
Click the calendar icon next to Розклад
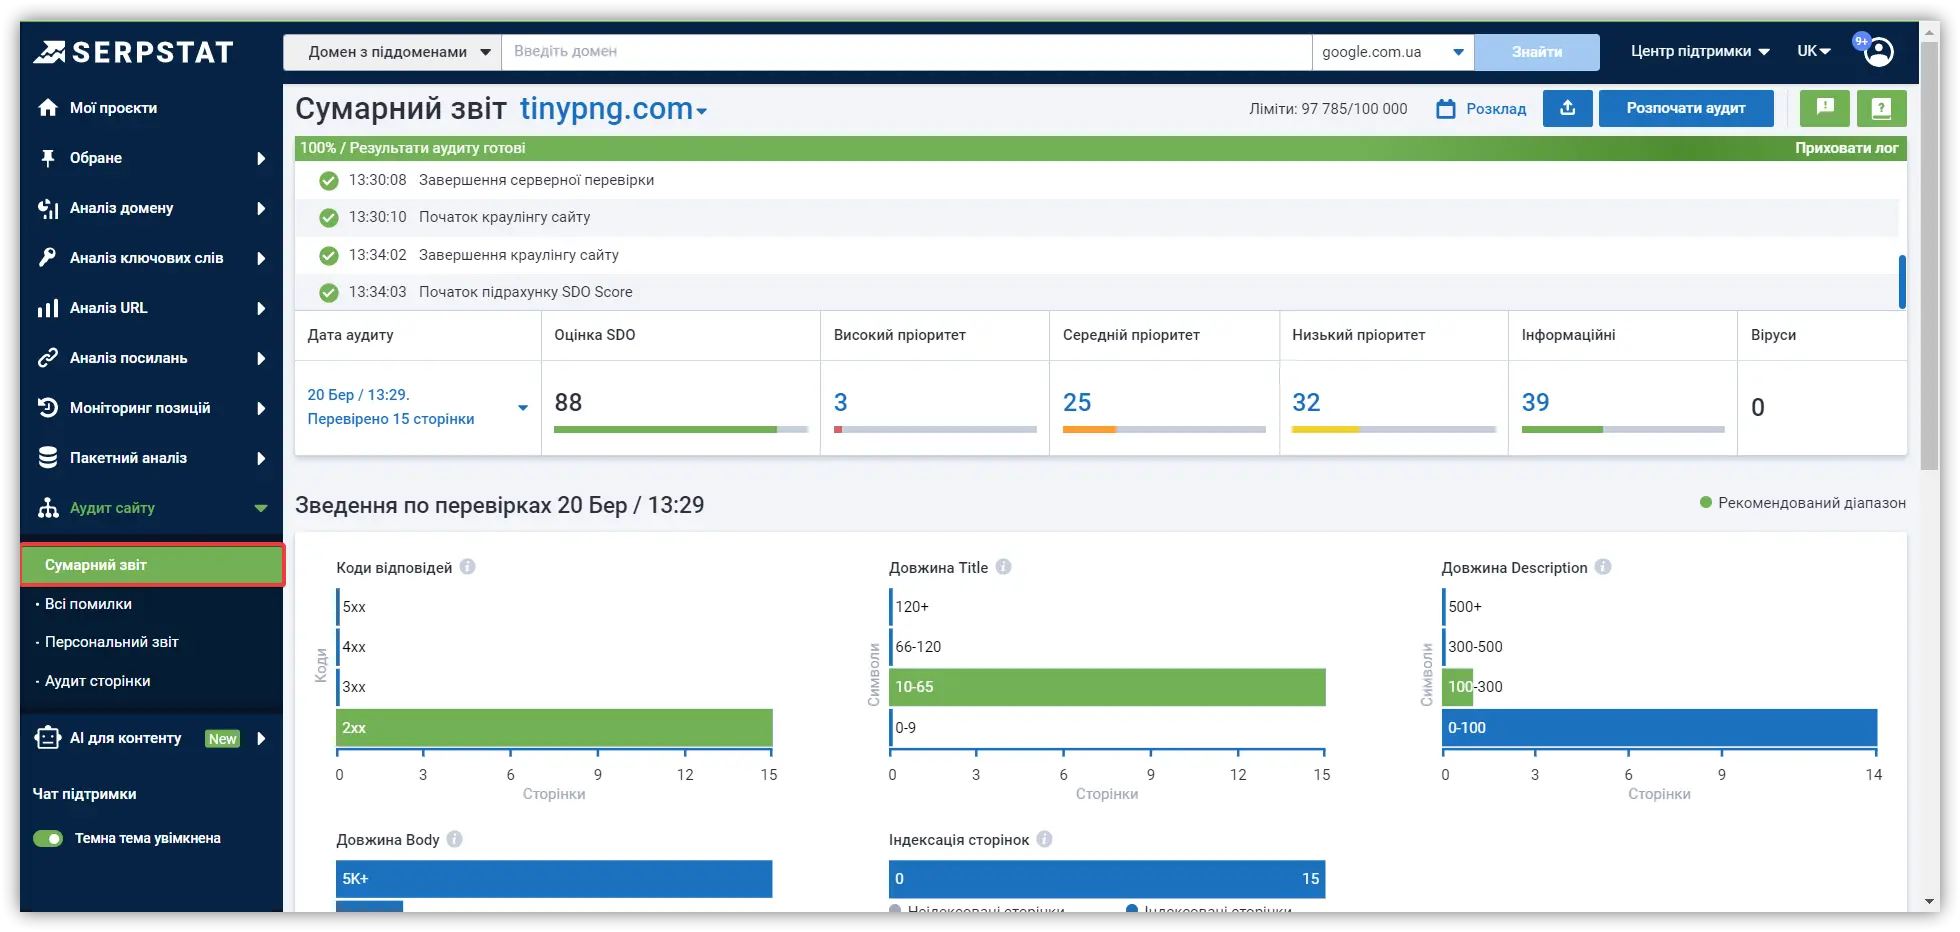1446,109
